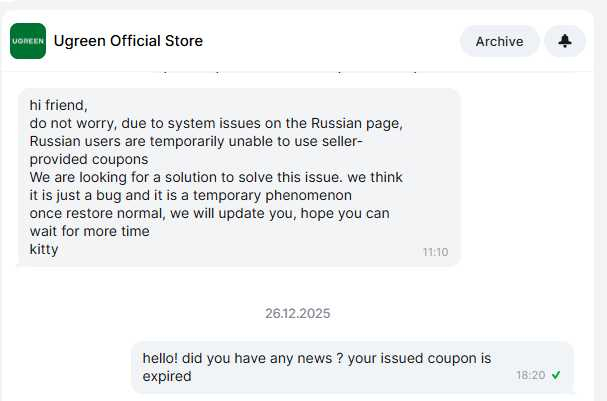Click the "kitty" signature in message
The height and width of the screenshot is (401, 607).
click(x=45, y=249)
